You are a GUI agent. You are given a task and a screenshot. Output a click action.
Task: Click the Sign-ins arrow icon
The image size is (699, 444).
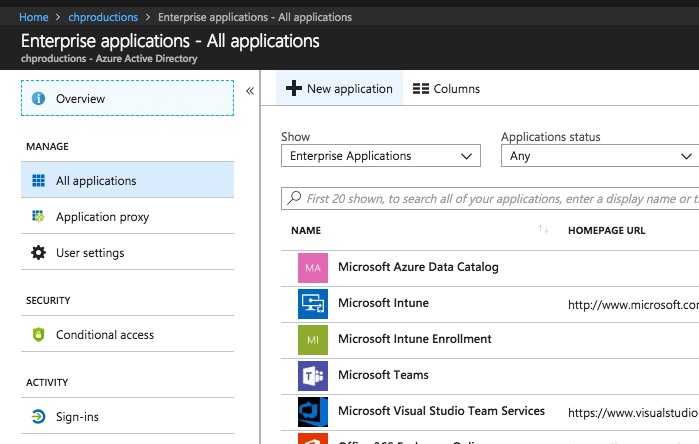tap(38, 417)
